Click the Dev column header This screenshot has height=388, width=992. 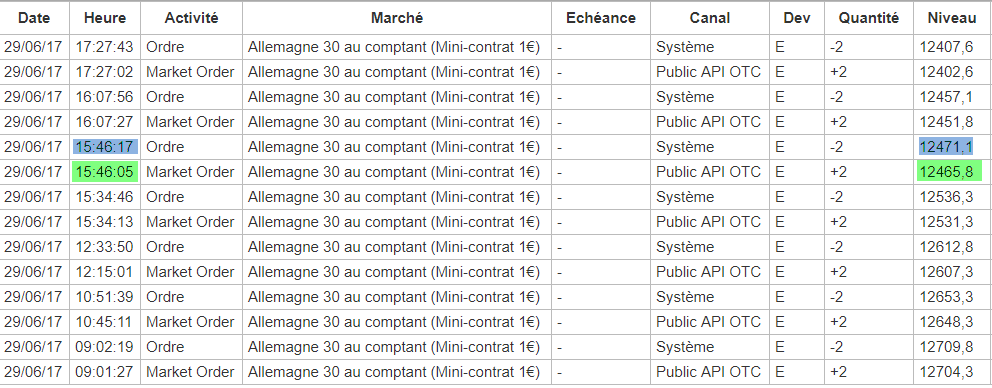797,18
